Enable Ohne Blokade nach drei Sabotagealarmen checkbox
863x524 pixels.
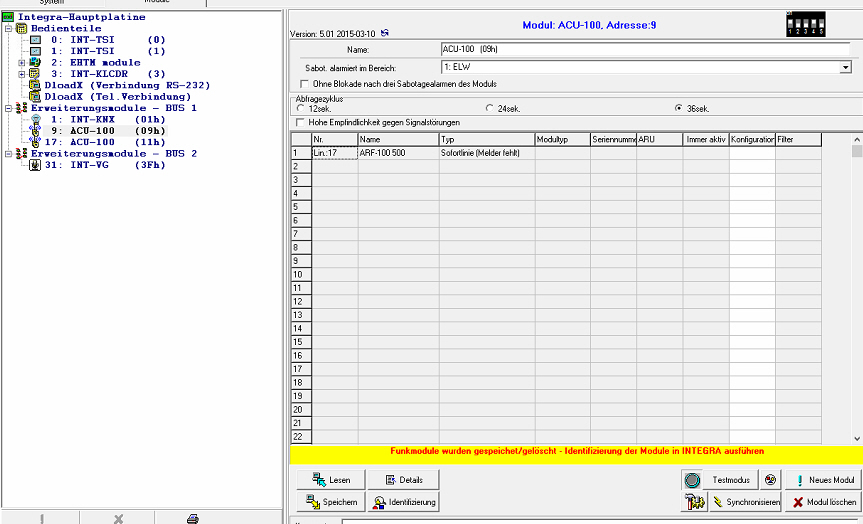[x=305, y=84]
